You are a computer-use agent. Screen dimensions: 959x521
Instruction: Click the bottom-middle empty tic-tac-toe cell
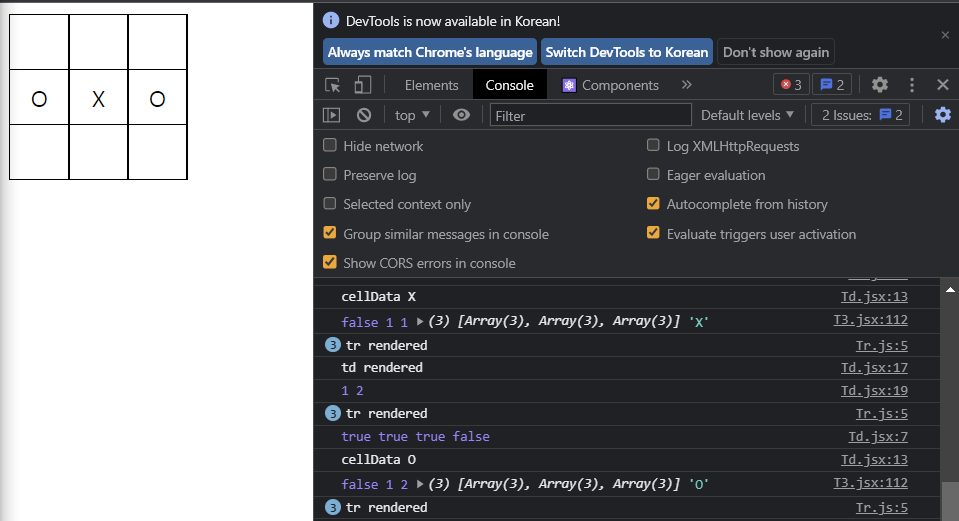coord(98,152)
